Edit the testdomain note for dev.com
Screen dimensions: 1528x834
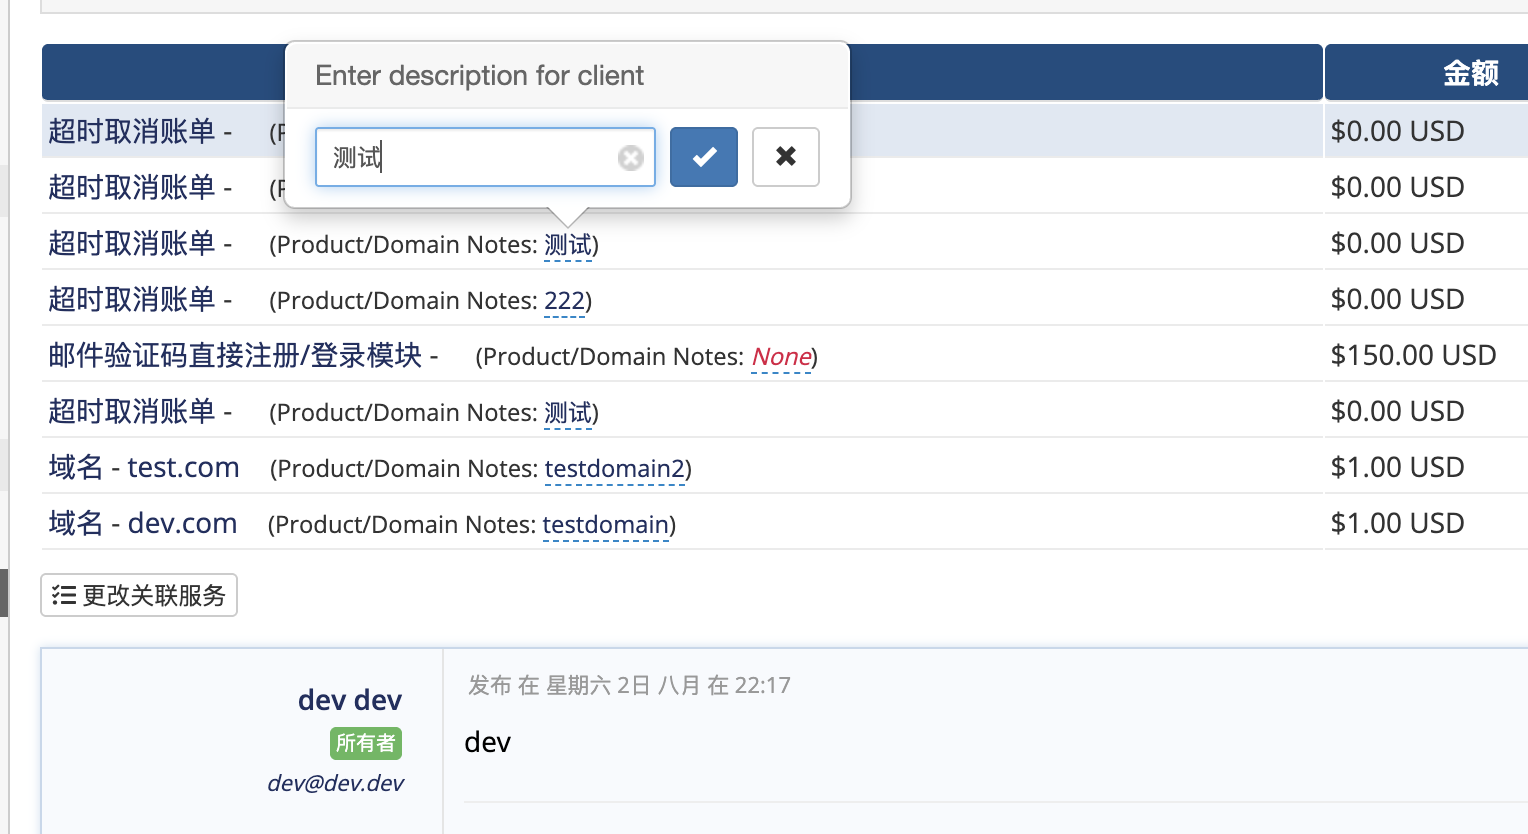pos(605,525)
